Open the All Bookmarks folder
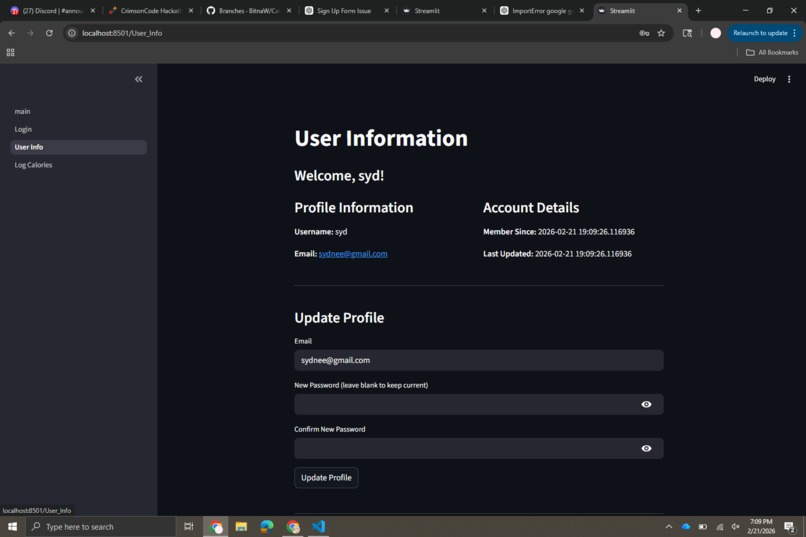806x537 pixels. (772, 52)
